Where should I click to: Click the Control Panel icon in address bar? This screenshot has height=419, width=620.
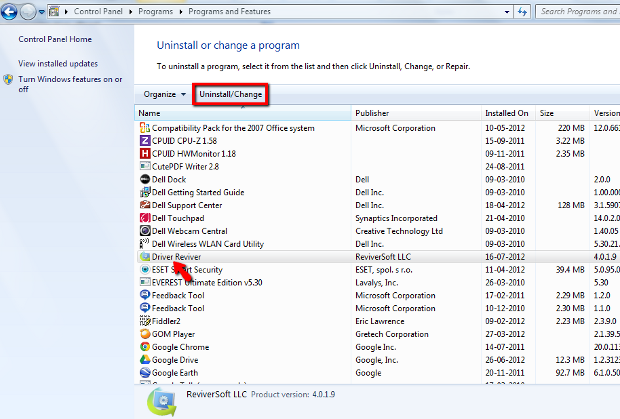(54, 11)
